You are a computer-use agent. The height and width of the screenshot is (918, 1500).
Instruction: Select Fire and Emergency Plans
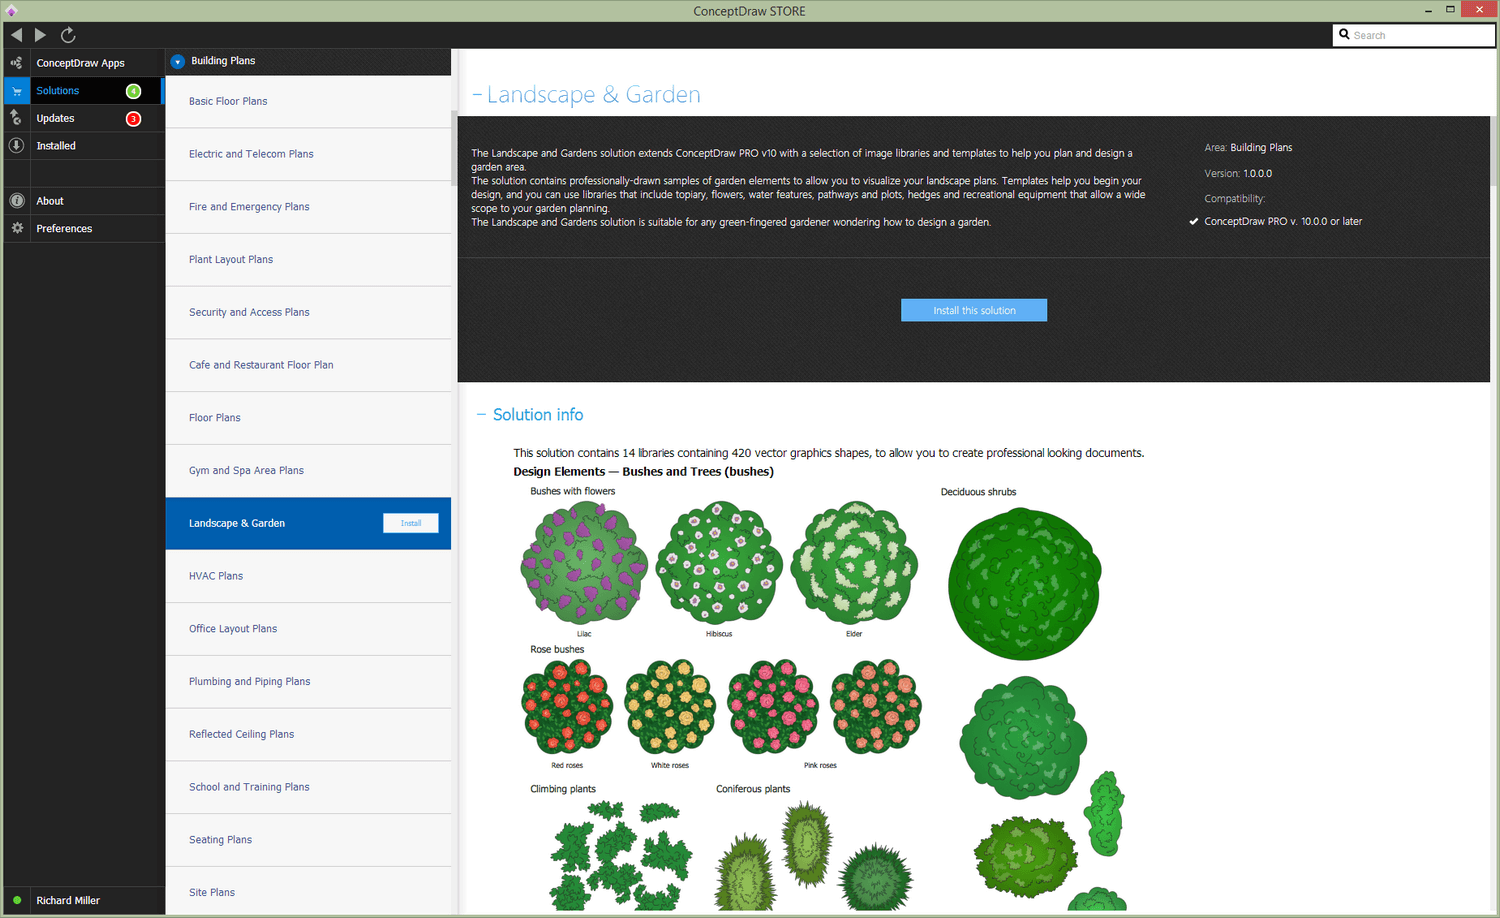pyautogui.click(x=308, y=207)
